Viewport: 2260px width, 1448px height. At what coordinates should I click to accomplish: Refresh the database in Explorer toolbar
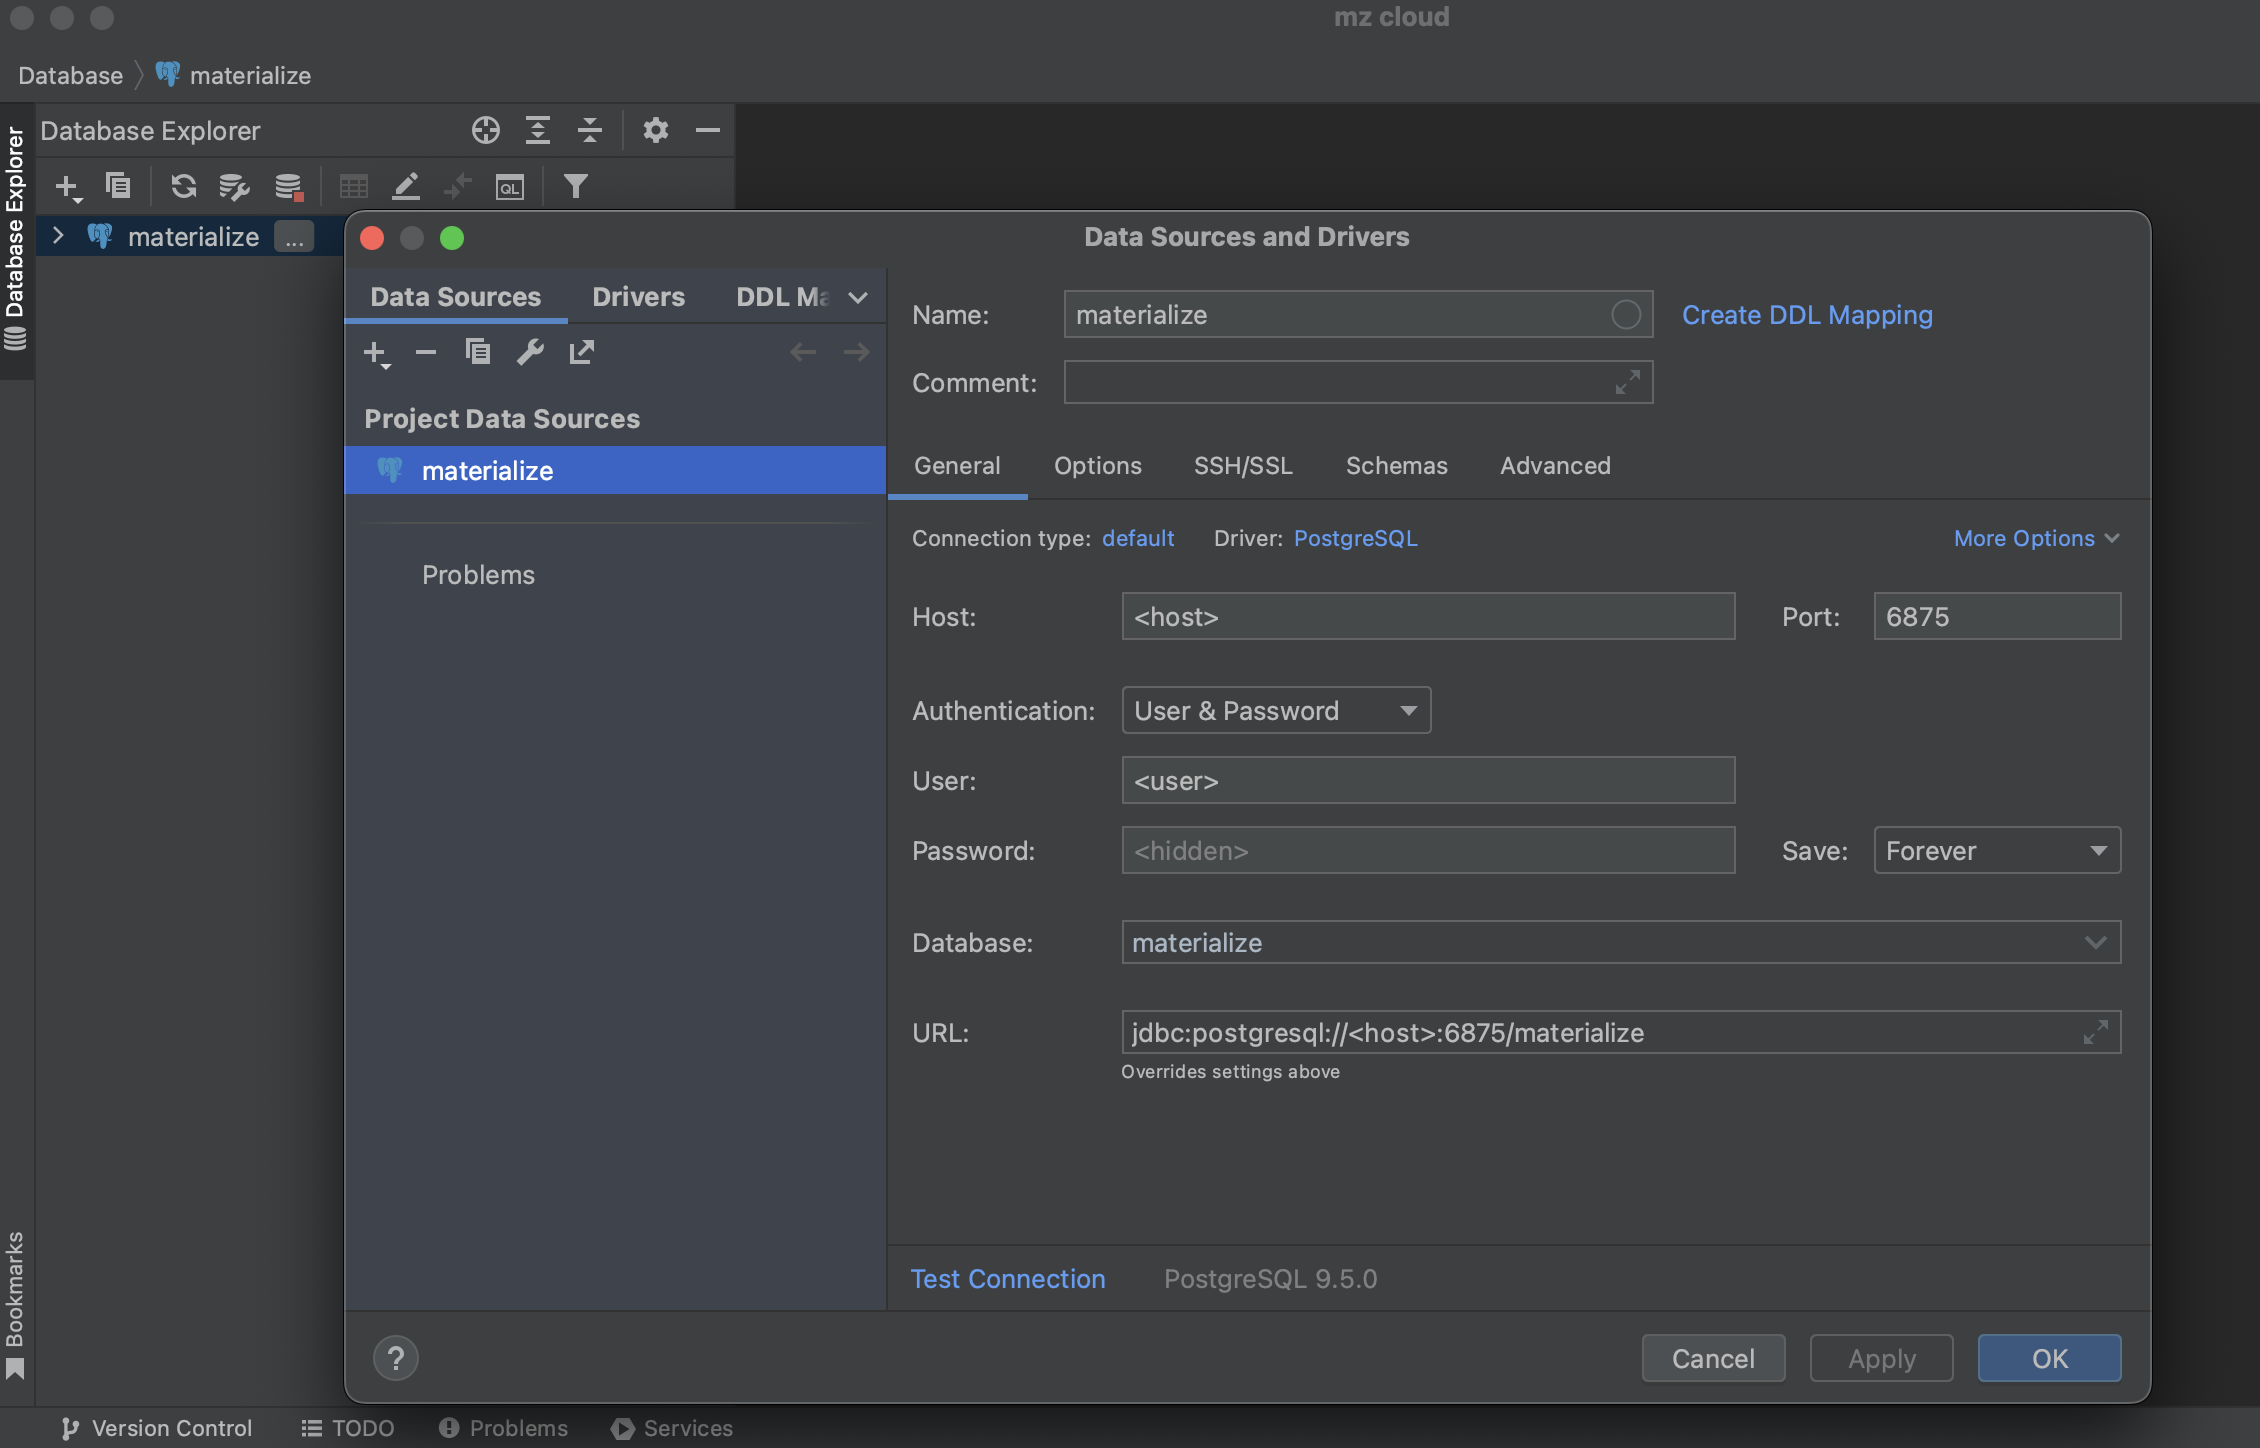click(183, 186)
